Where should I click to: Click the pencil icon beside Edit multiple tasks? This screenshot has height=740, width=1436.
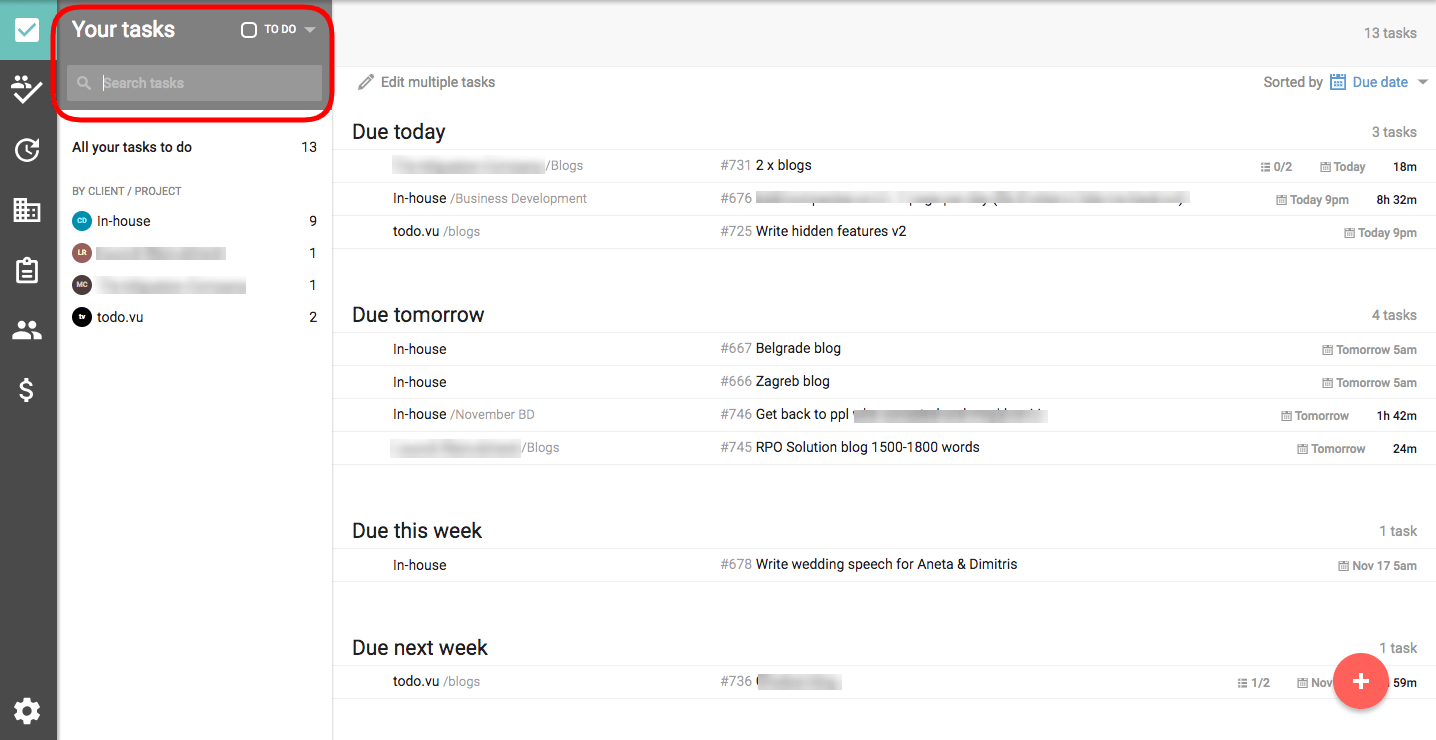point(366,82)
